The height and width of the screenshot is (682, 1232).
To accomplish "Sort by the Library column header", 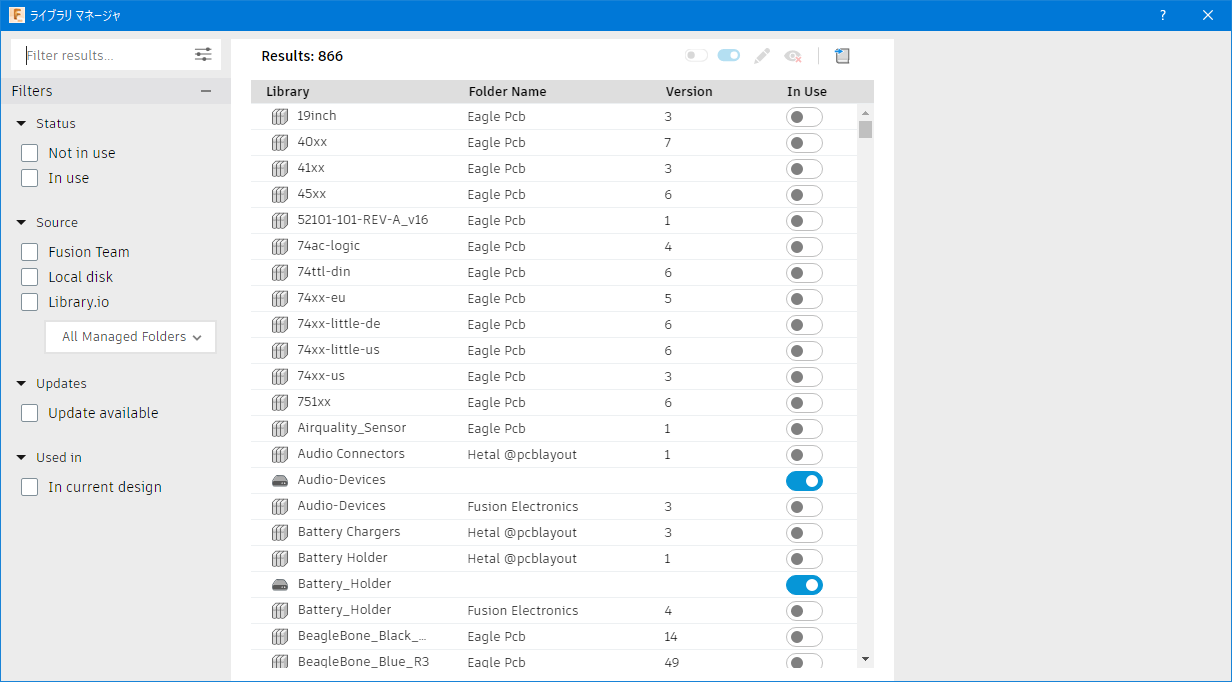I will click(288, 92).
